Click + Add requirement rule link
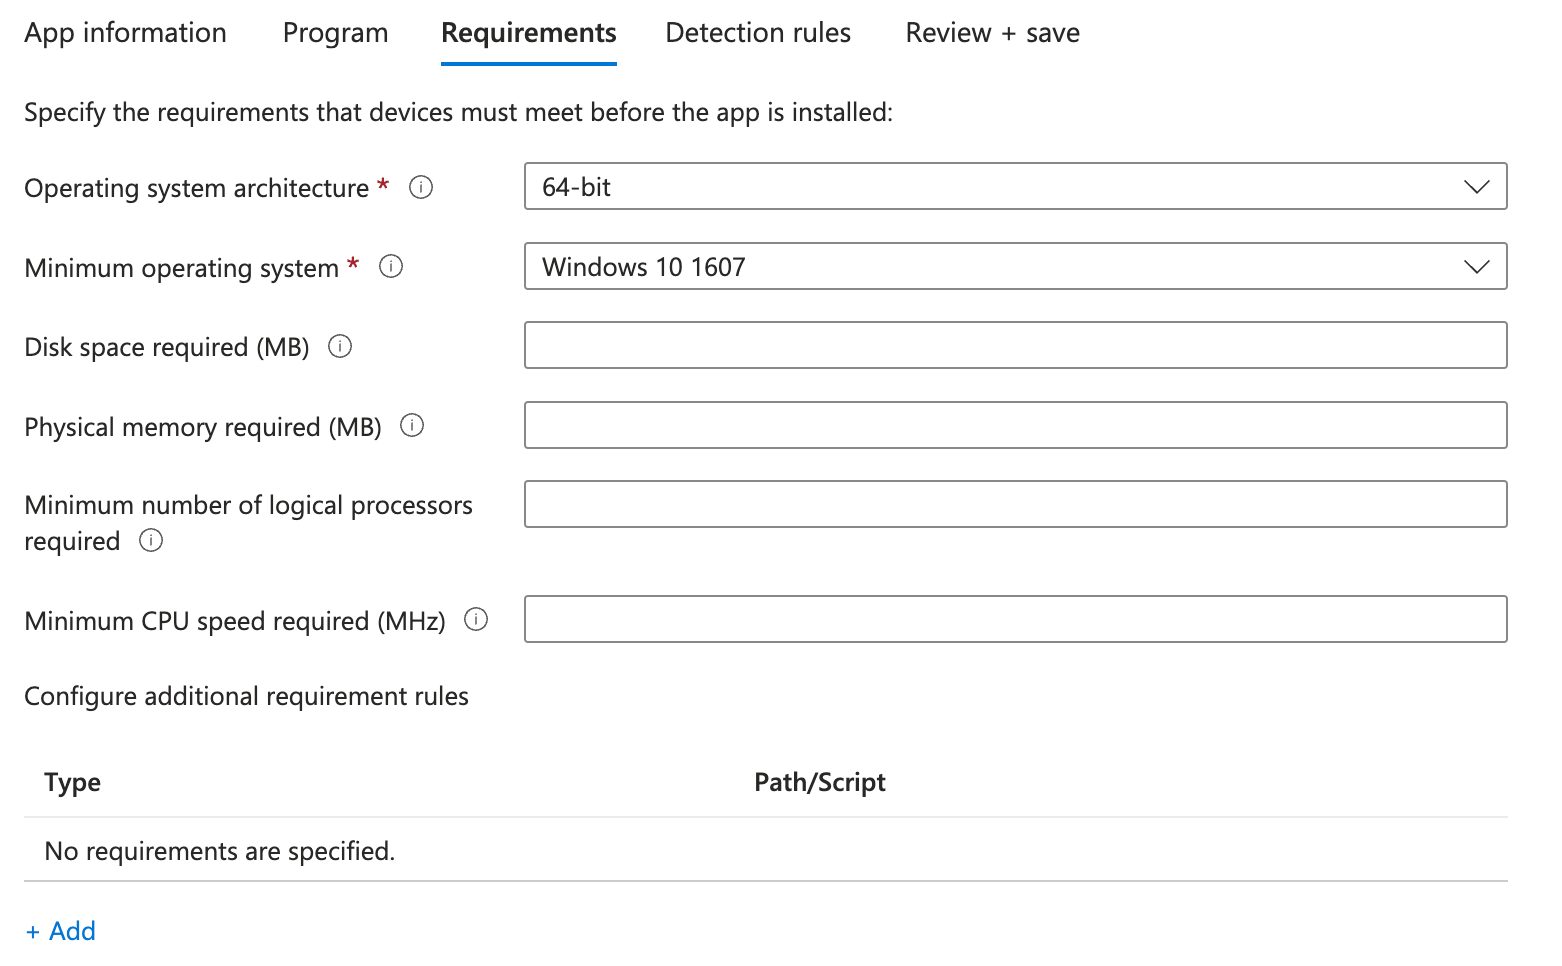This screenshot has height=966, width=1562. [61, 931]
